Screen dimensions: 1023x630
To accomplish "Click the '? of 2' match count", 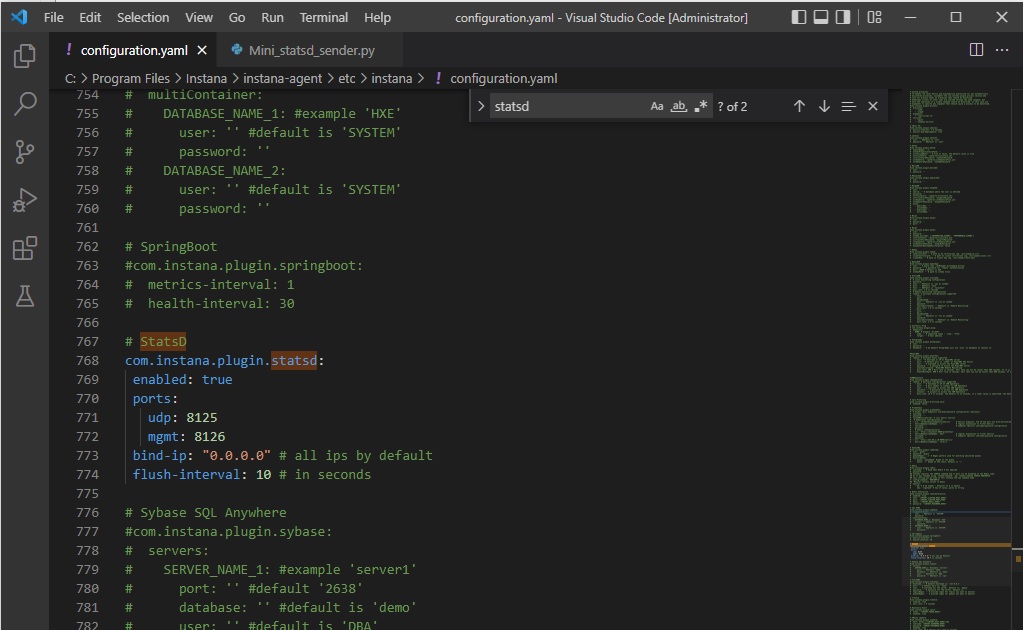I will [x=732, y=106].
